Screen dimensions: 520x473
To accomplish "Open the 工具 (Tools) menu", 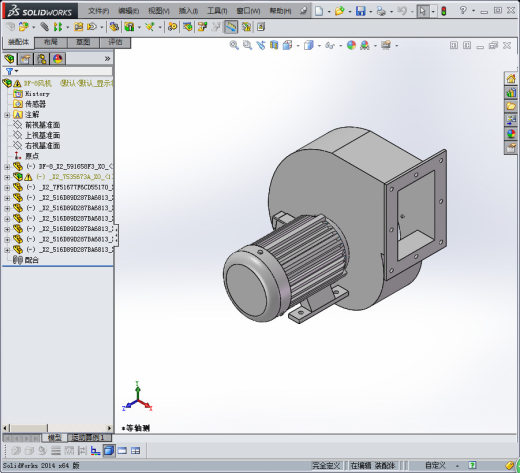I will click(217, 11).
